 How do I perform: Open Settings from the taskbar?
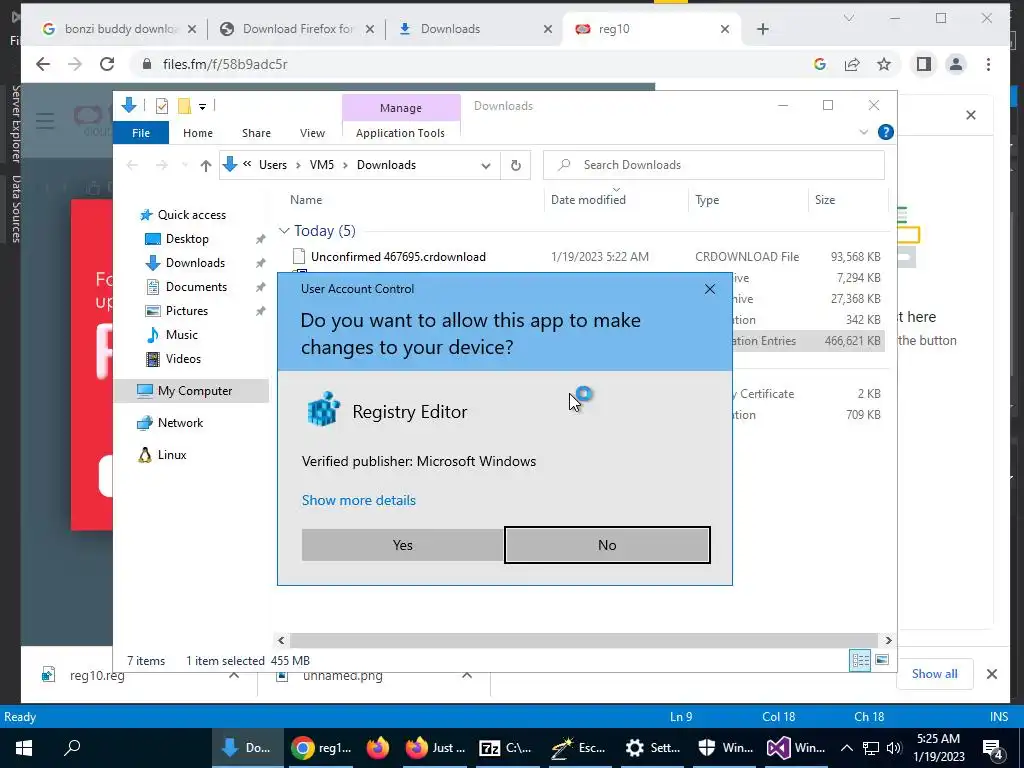click(652, 748)
